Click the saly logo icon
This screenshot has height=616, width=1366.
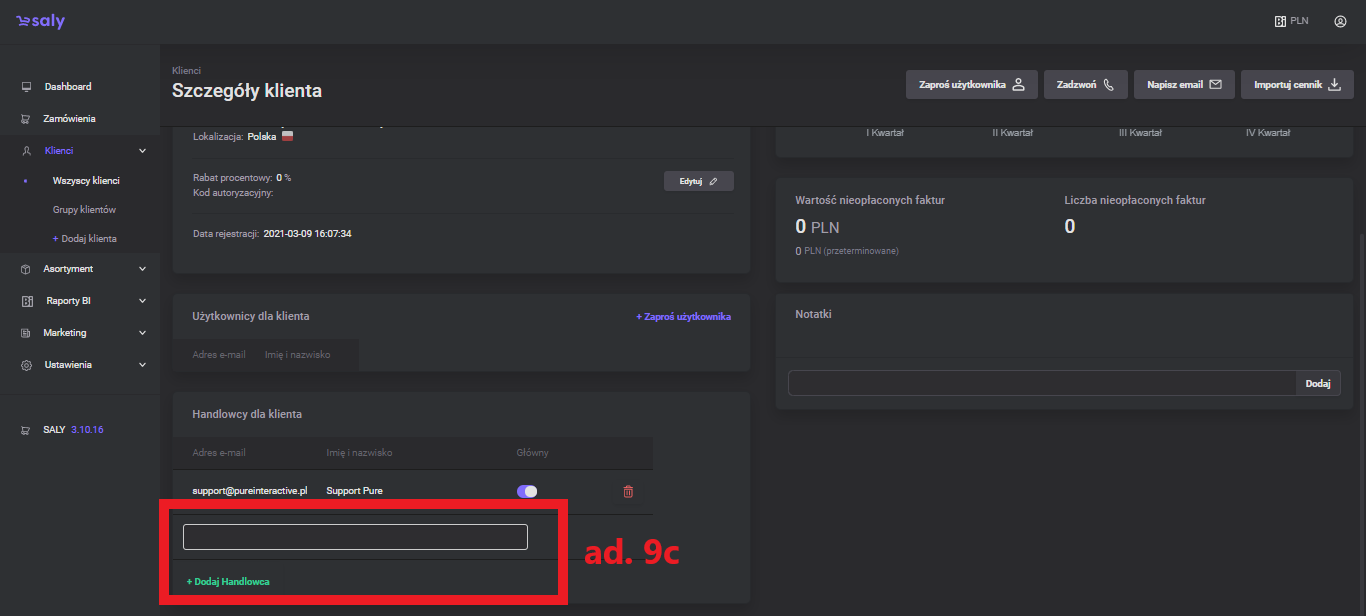(40, 21)
